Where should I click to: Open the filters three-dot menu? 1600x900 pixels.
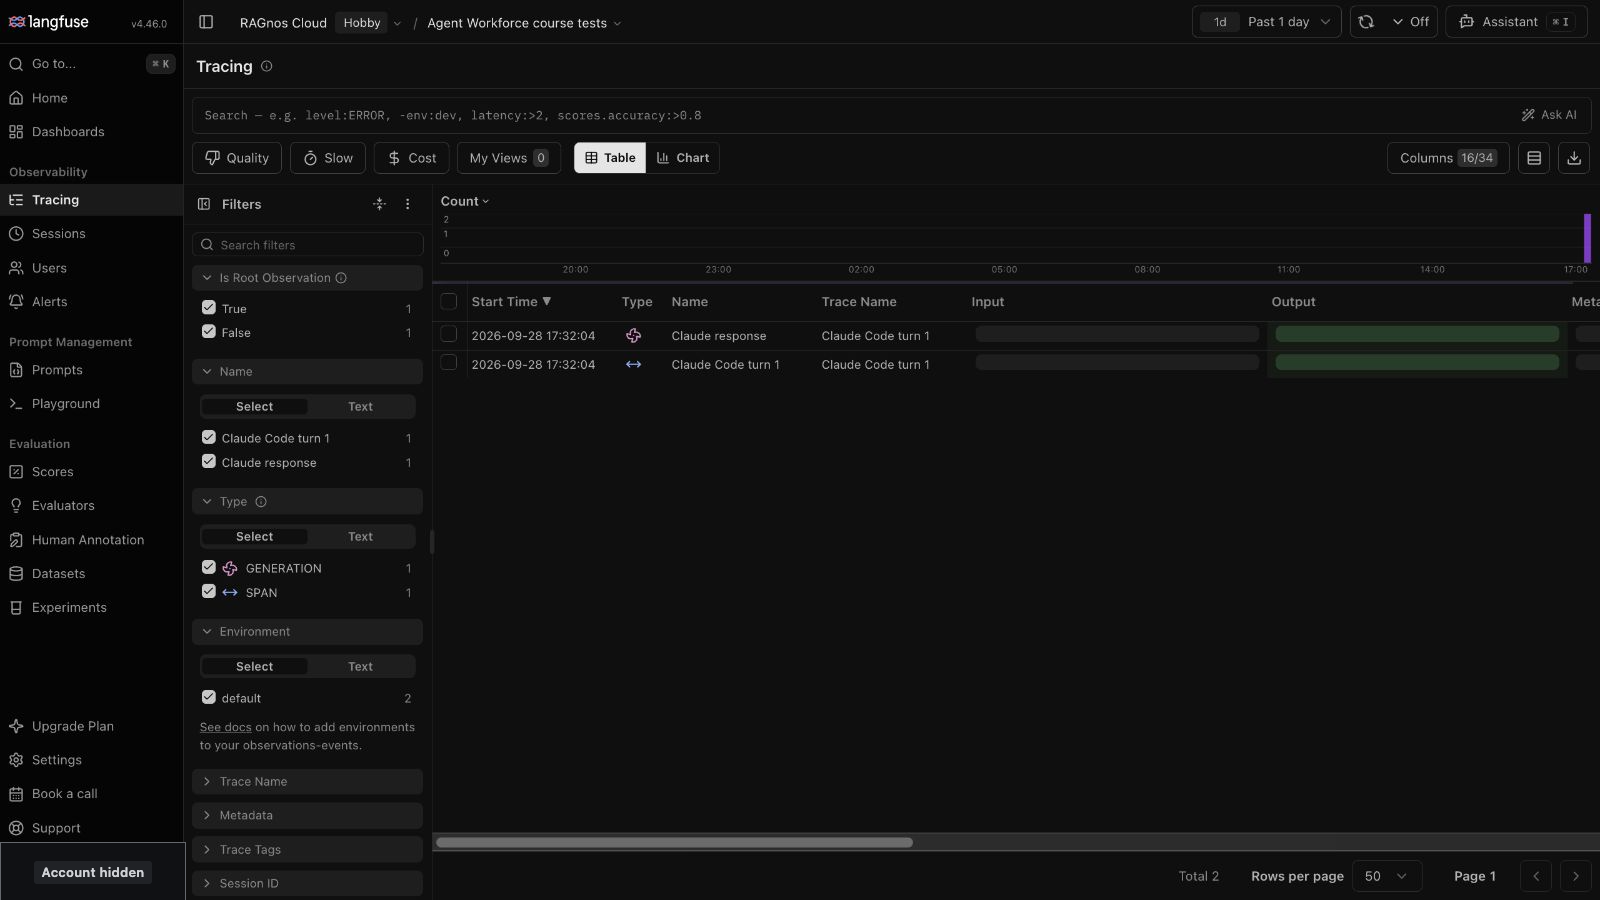(407, 204)
